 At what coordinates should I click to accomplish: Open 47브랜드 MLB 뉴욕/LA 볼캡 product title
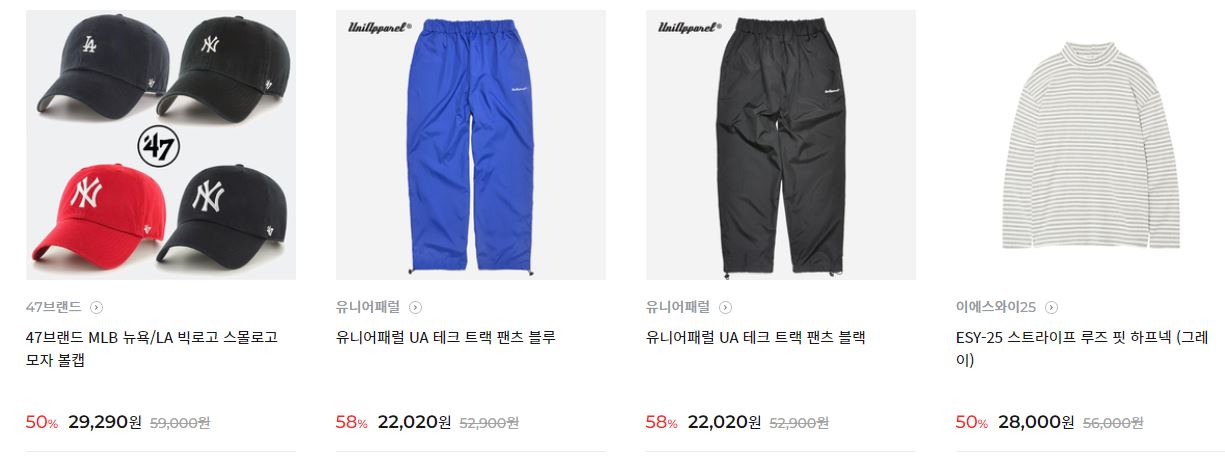[152, 348]
